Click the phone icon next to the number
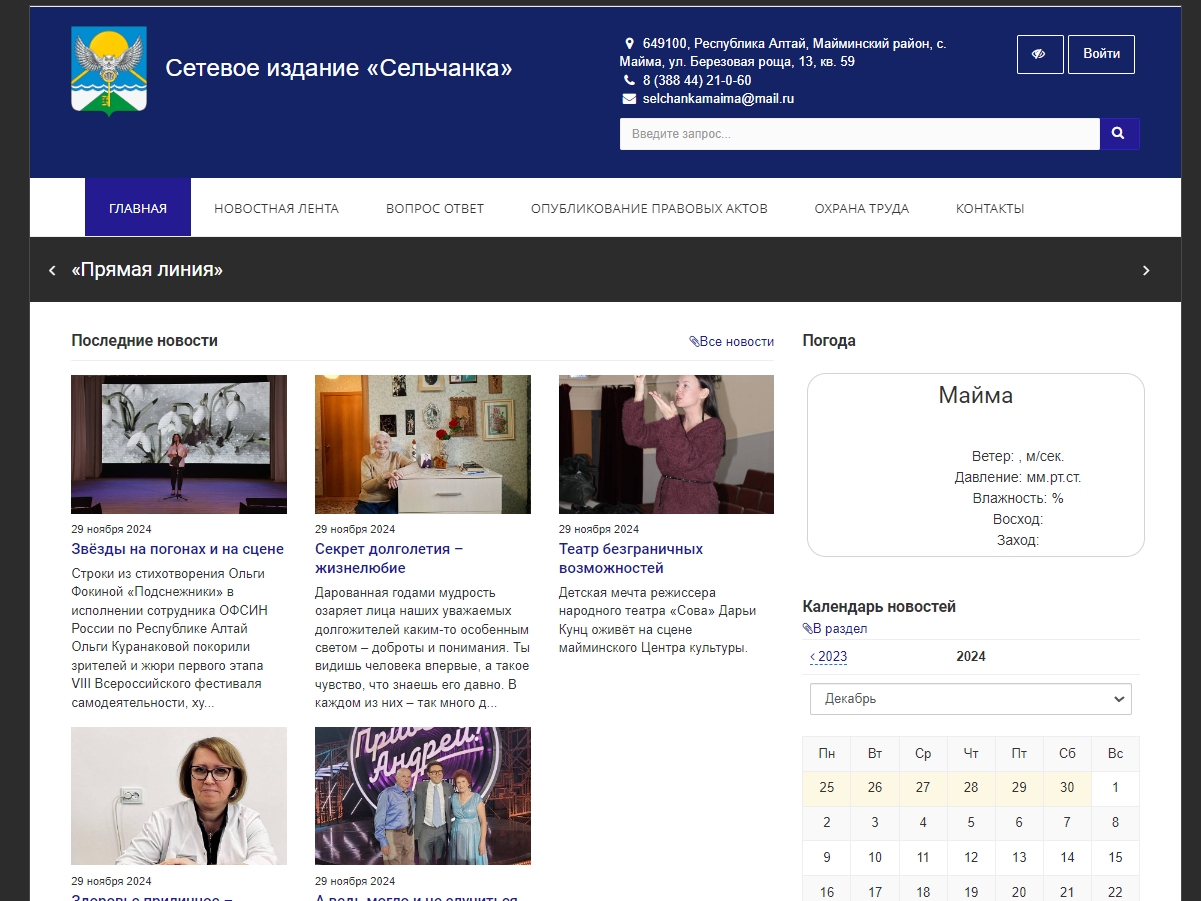This screenshot has height=901, width=1201. [x=629, y=80]
